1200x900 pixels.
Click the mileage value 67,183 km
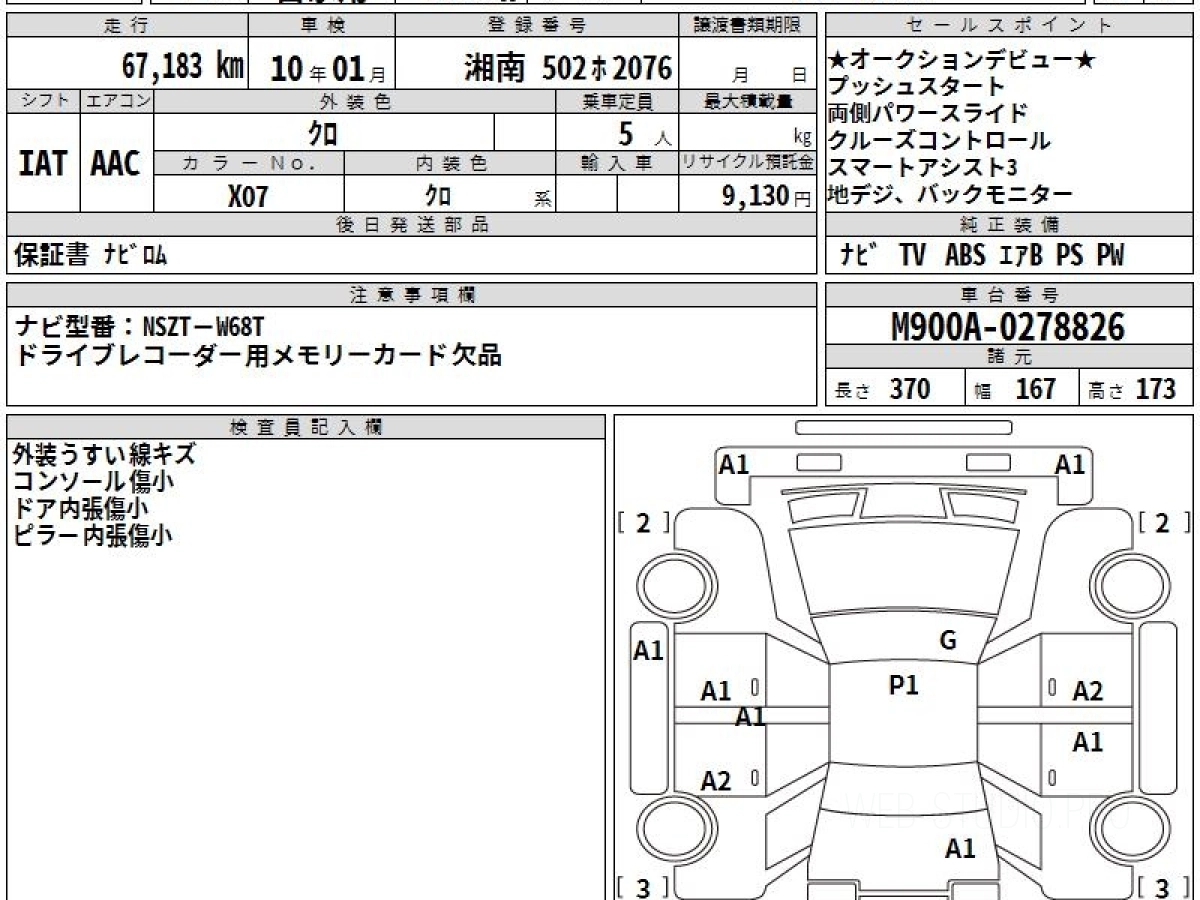coord(183,67)
